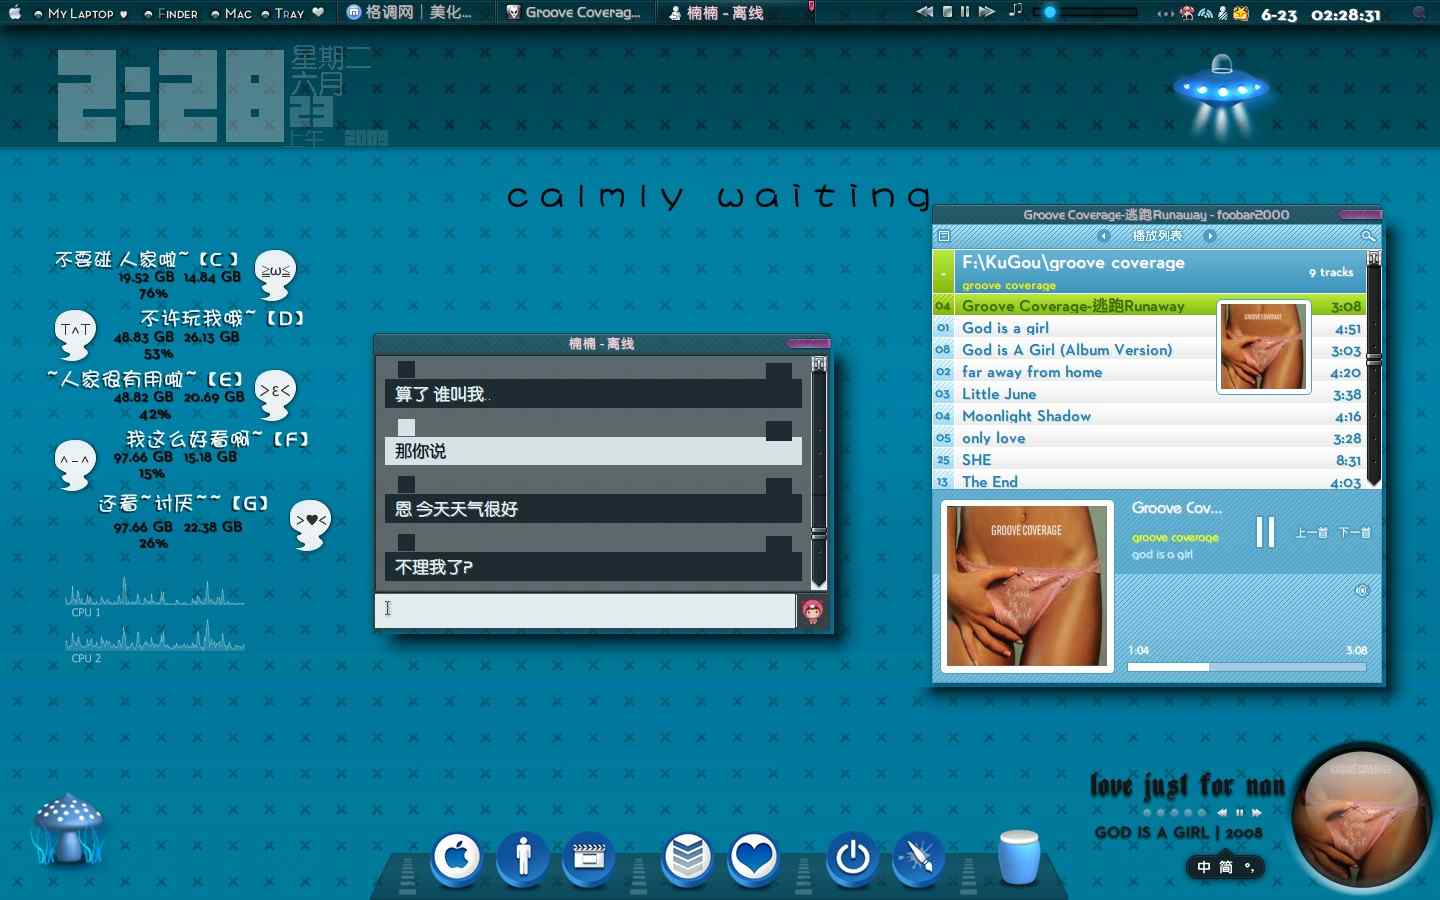Open drive G ghost icon

click(x=310, y=525)
